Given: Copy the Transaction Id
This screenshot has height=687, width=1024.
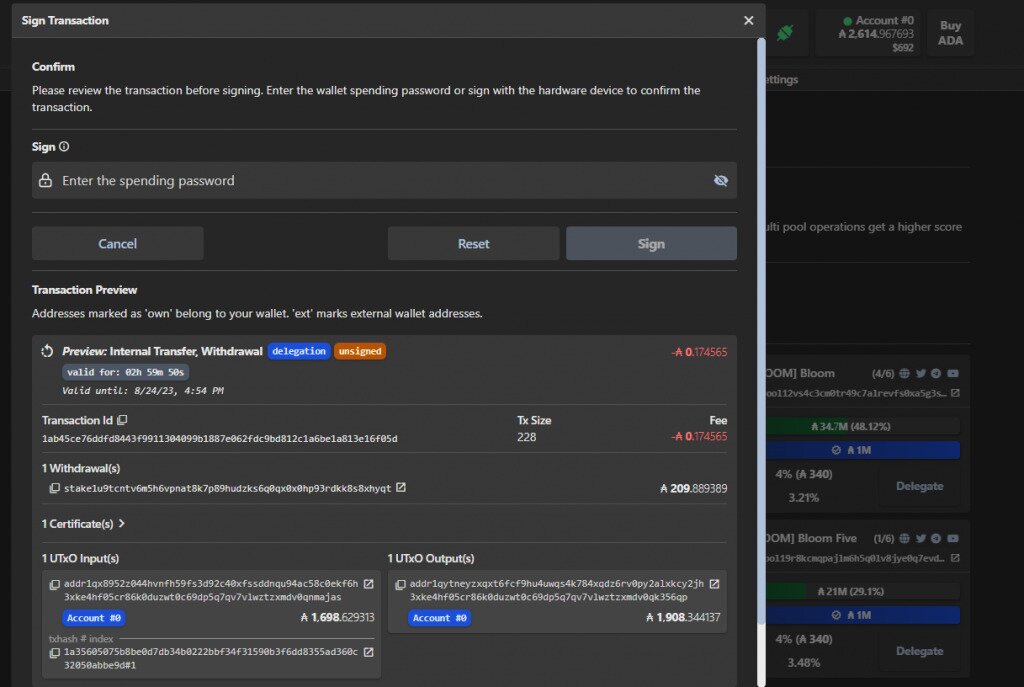Looking at the screenshot, I should point(122,421).
